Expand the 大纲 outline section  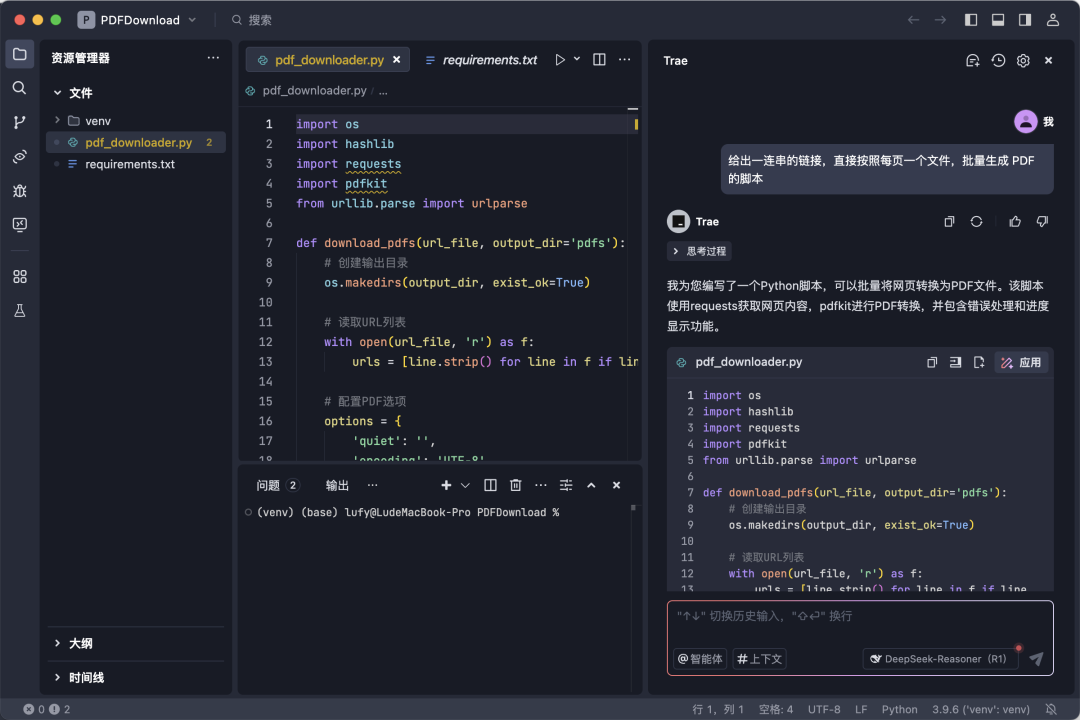point(57,644)
